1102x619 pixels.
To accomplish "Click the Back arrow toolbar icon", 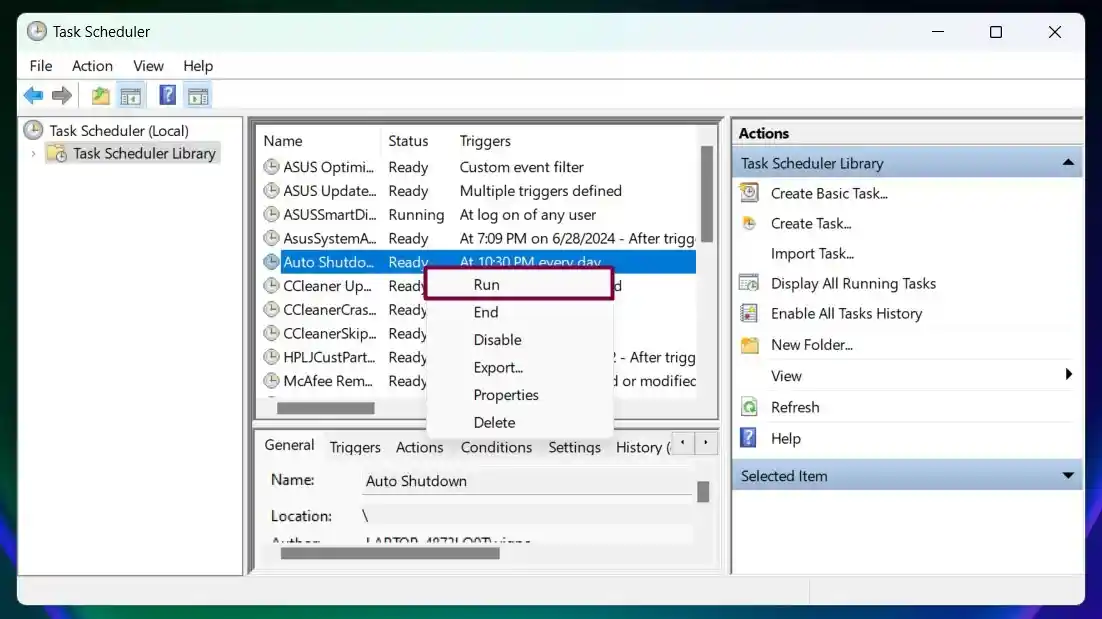I will point(33,96).
